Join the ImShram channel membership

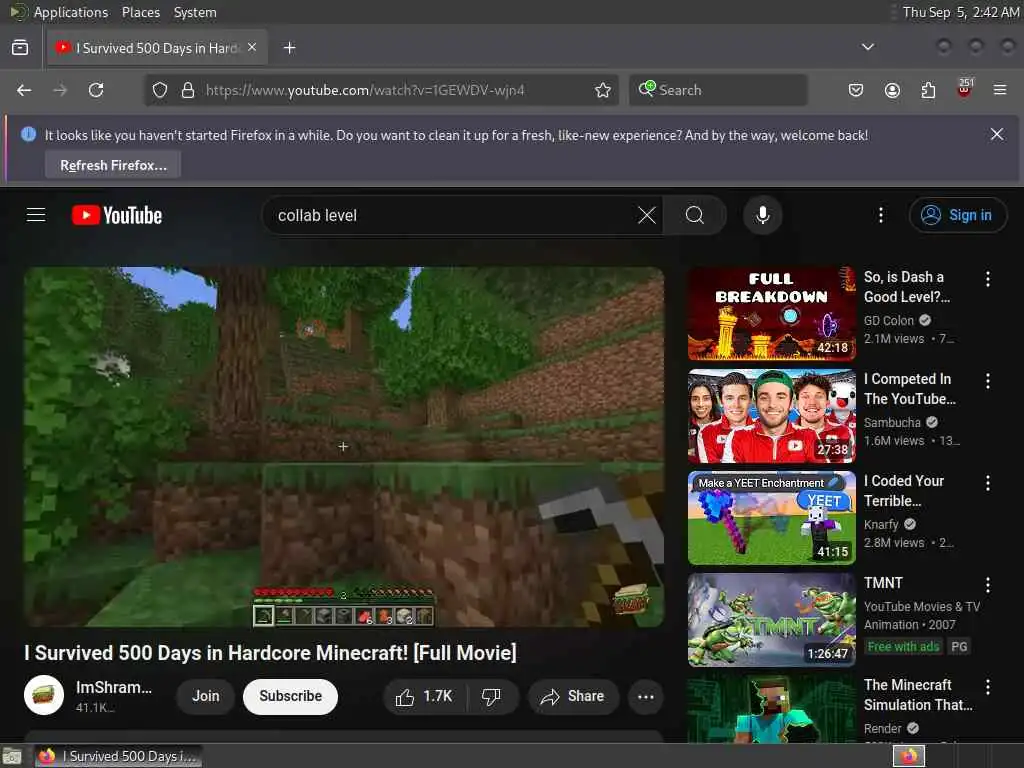click(206, 696)
